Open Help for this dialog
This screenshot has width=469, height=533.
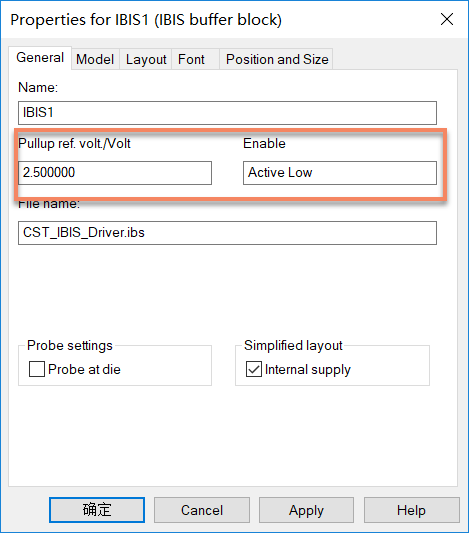pos(412,510)
